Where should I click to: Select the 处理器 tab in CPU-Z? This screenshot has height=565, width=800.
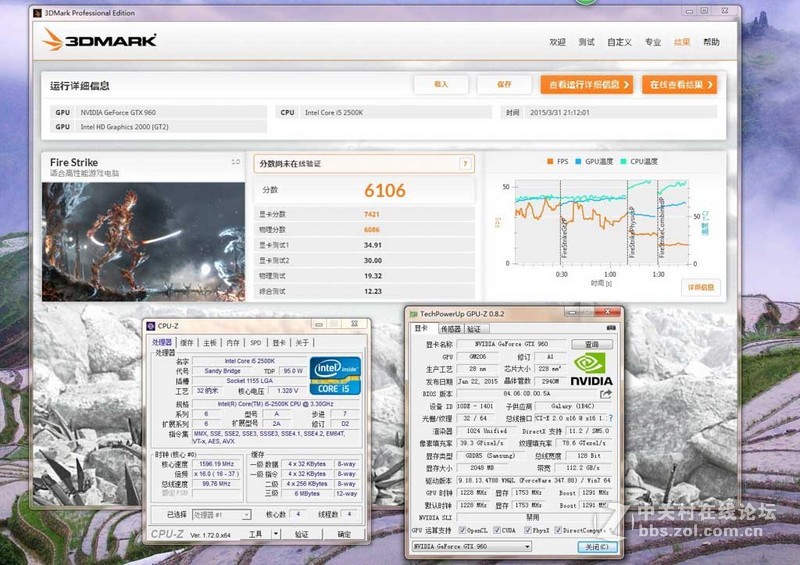tap(162, 342)
